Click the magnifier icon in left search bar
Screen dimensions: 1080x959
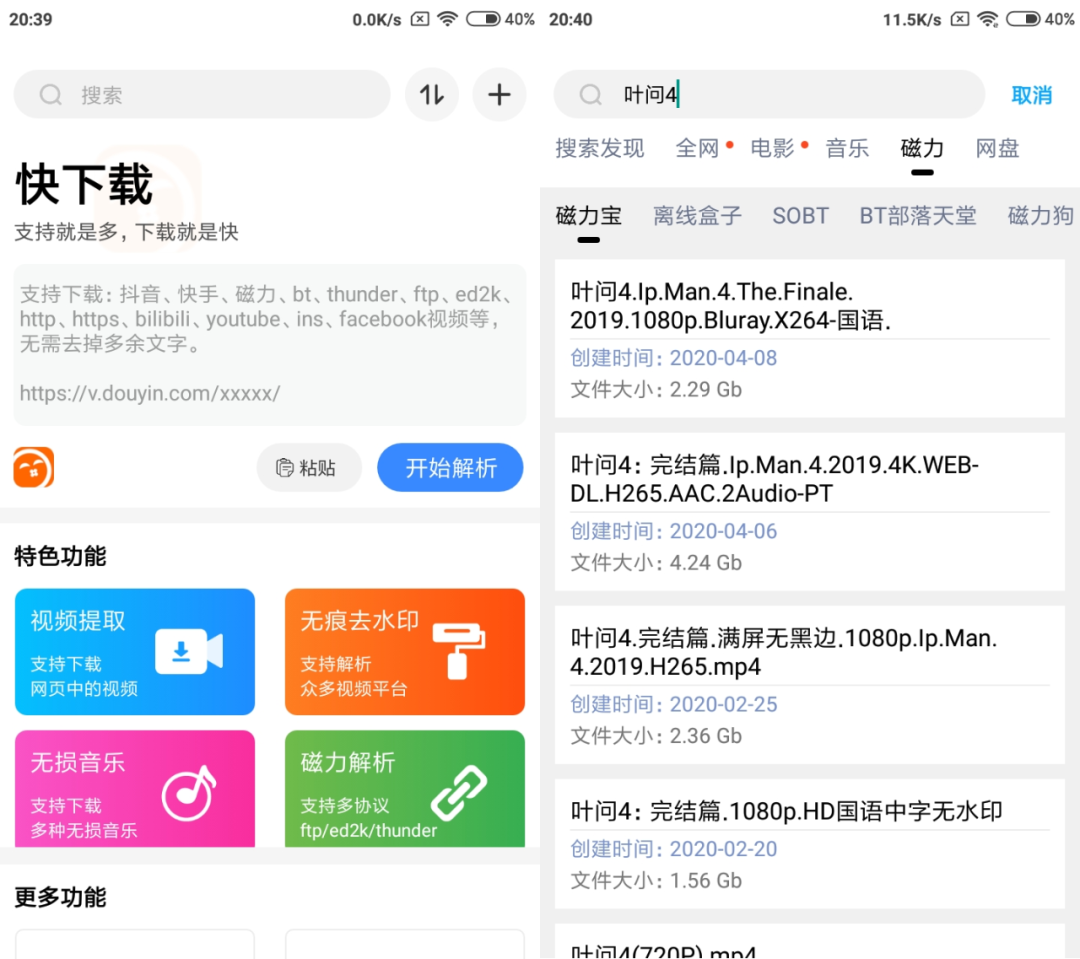tap(50, 94)
